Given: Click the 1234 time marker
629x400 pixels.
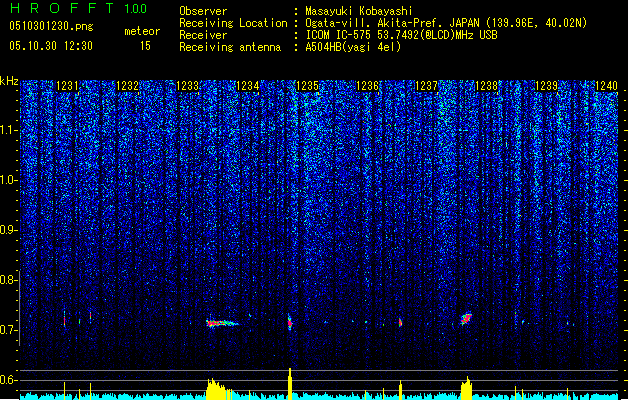Looking at the screenshot, I should coord(248,86).
